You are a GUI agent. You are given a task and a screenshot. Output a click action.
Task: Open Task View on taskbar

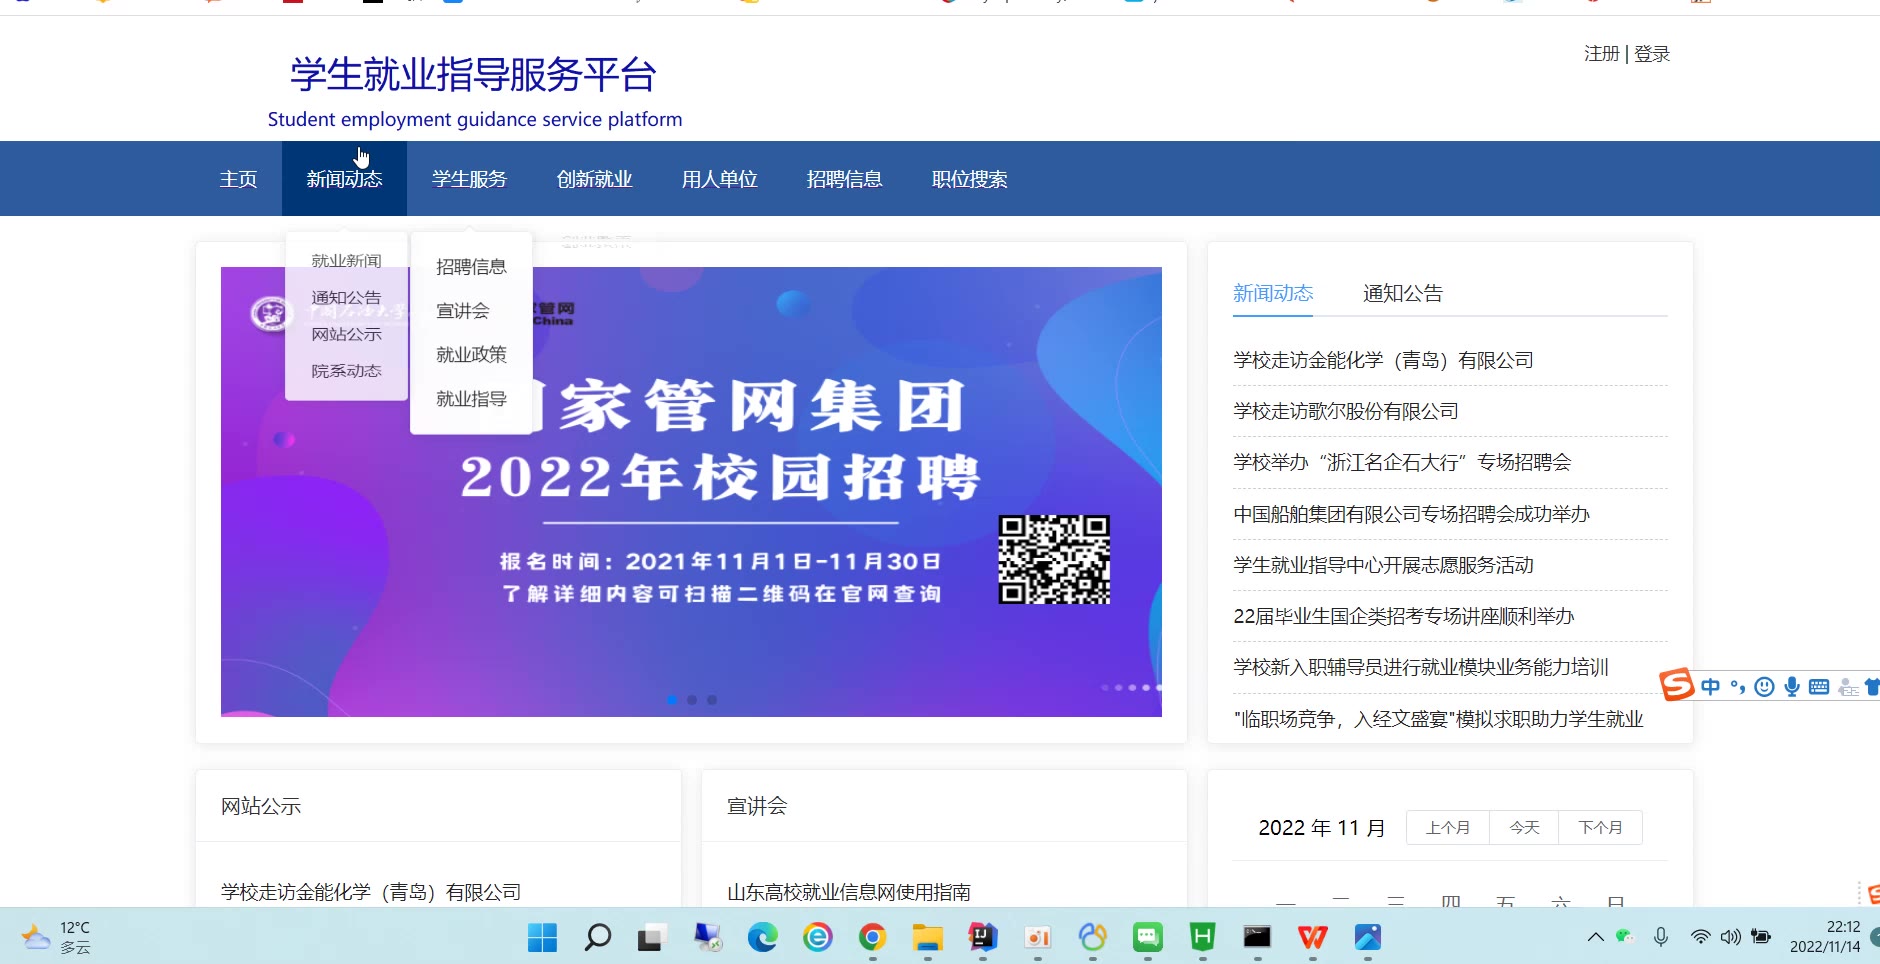coord(651,937)
